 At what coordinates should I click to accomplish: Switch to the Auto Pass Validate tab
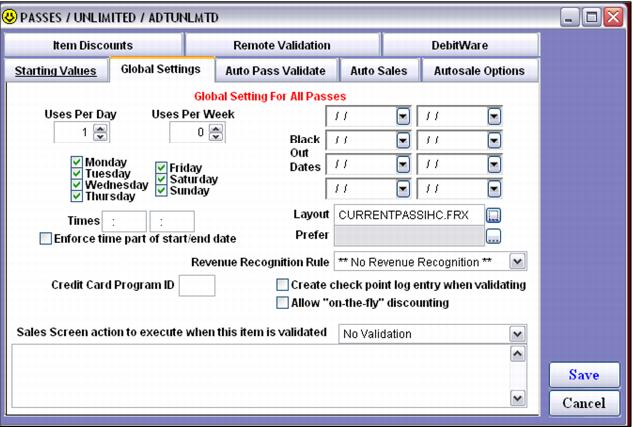(275, 72)
